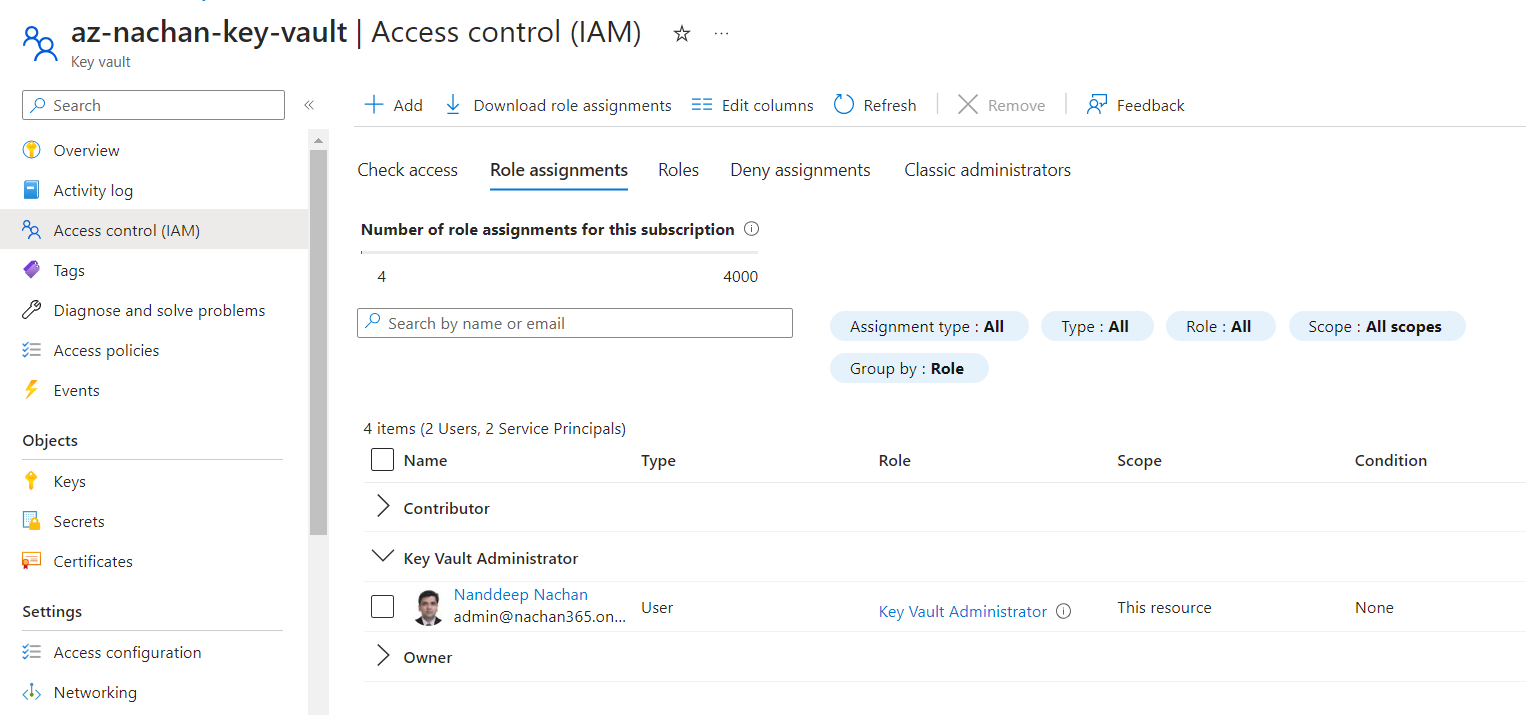Viewport: 1526px width, 715px height.
Task: Expand the Owner role group
Action: click(x=382, y=657)
